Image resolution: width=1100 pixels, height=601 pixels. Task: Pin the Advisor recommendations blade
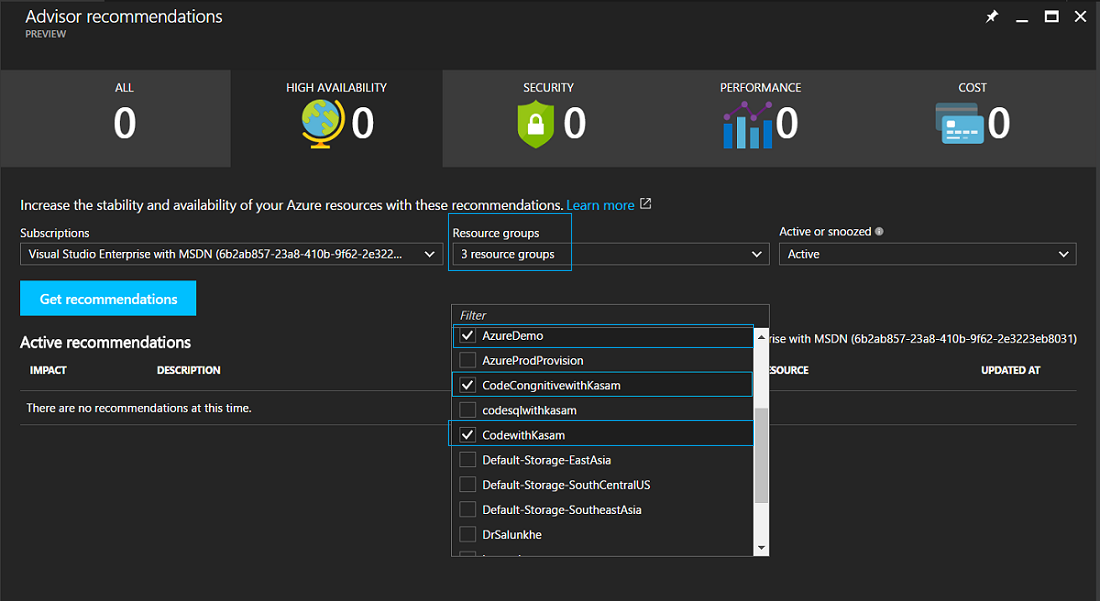992,17
